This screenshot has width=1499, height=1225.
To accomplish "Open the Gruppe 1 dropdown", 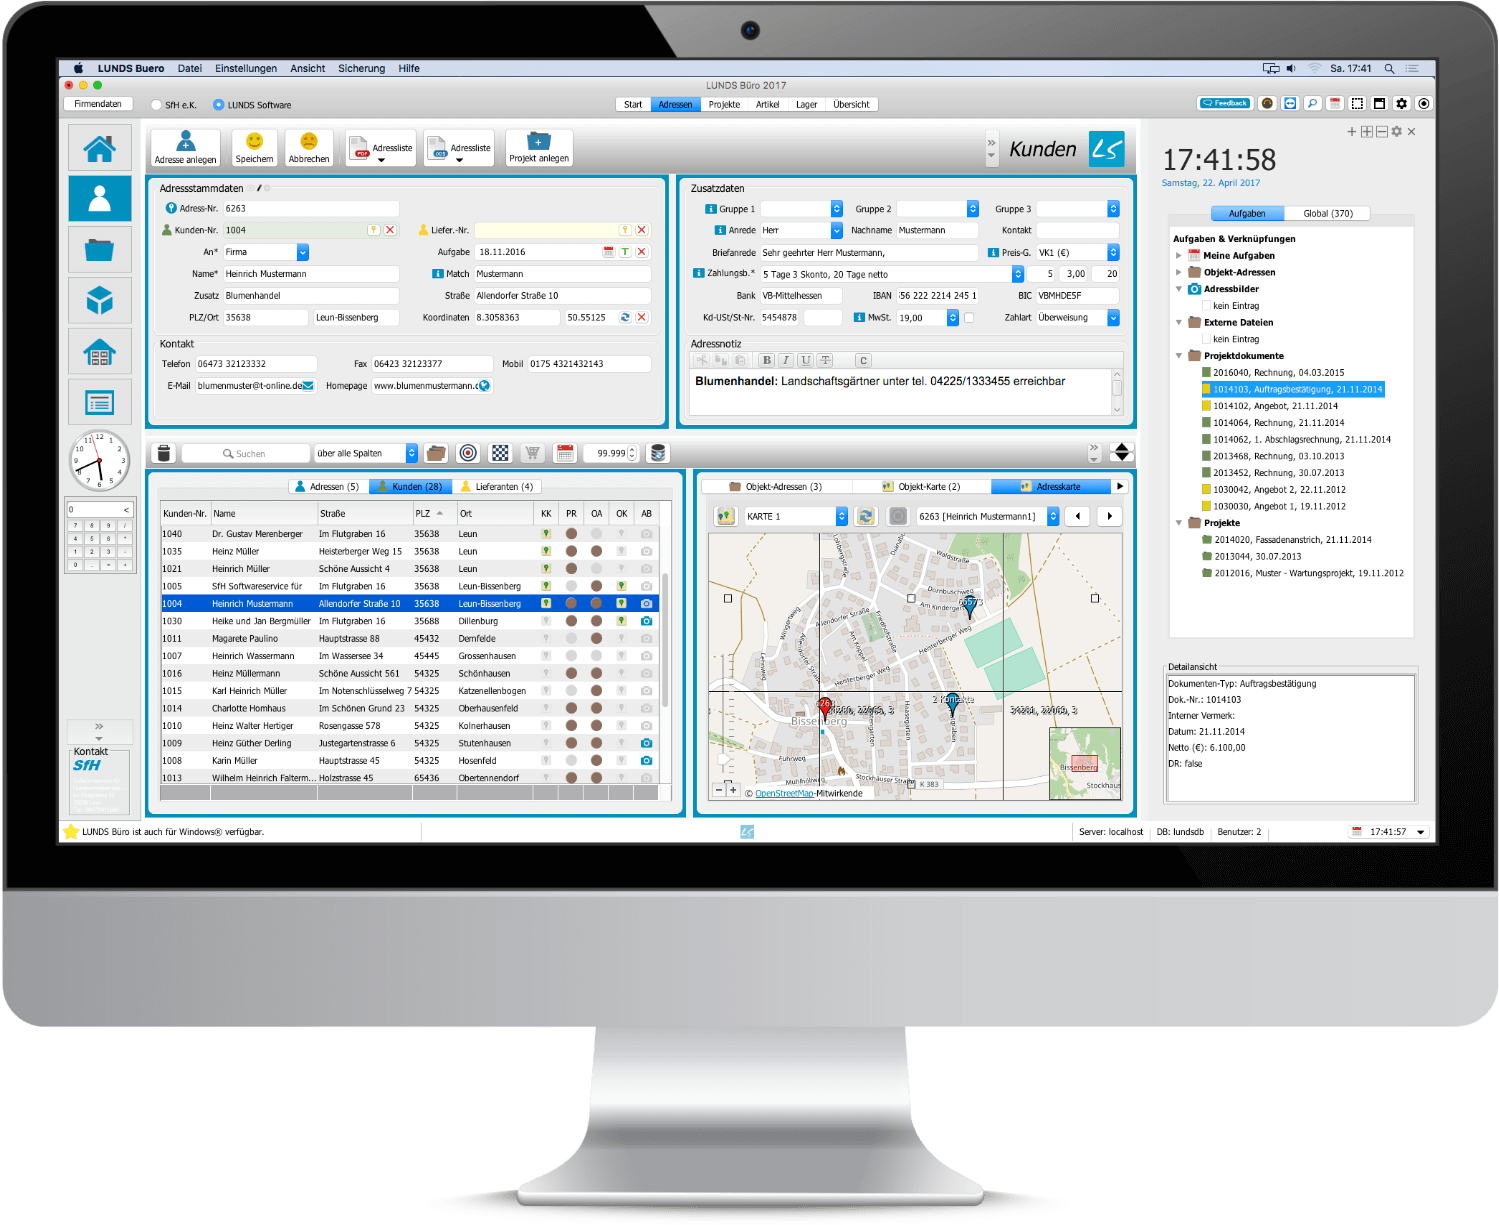I will coord(837,209).
